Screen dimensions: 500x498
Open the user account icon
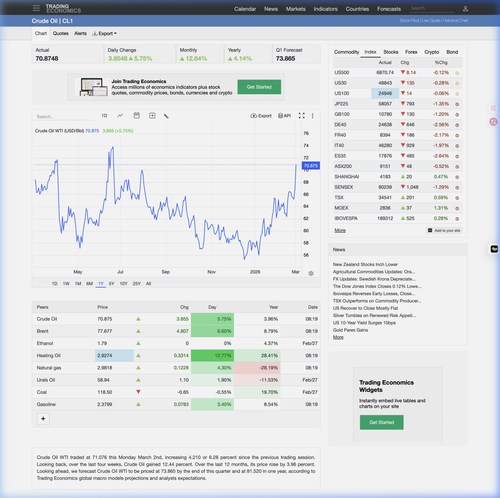[x=465, y=9]
